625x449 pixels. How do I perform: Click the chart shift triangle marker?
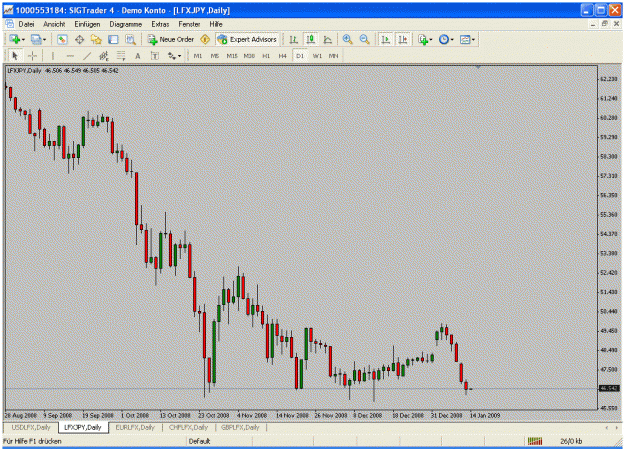click(x=478, y=67)
